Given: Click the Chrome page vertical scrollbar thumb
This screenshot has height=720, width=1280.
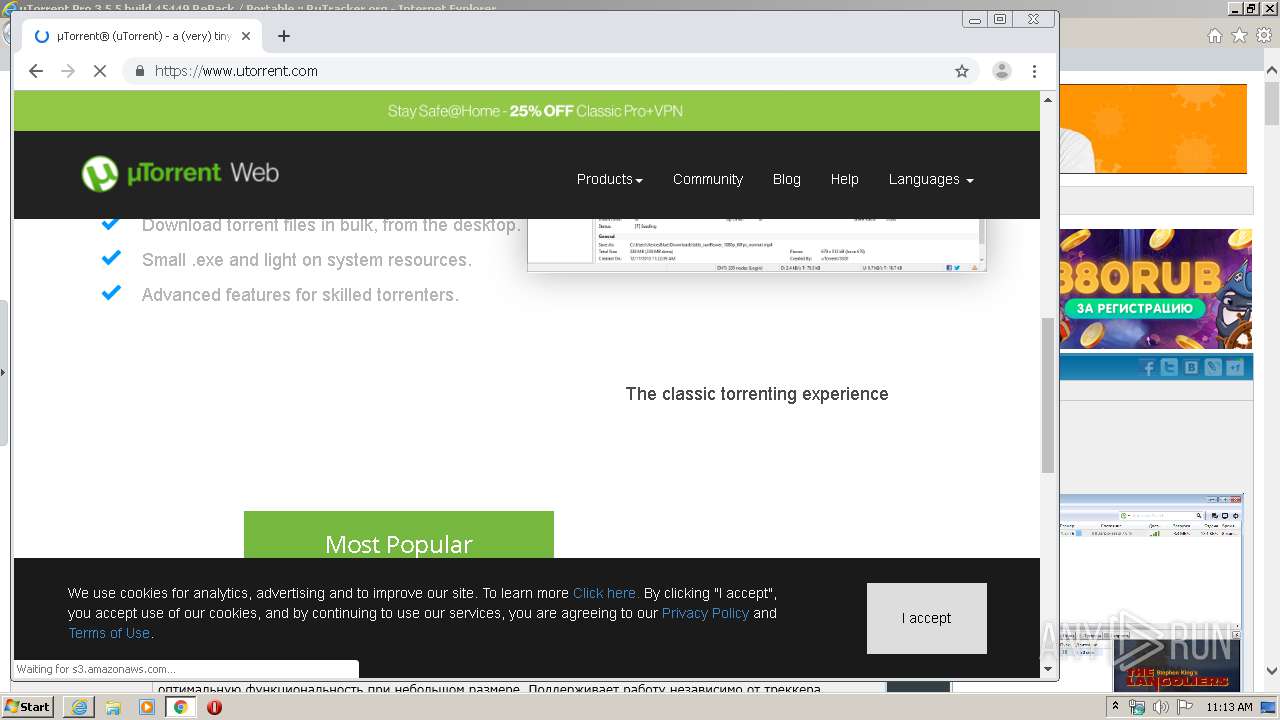Looking at the screenshot, I should coord(1048,395).
